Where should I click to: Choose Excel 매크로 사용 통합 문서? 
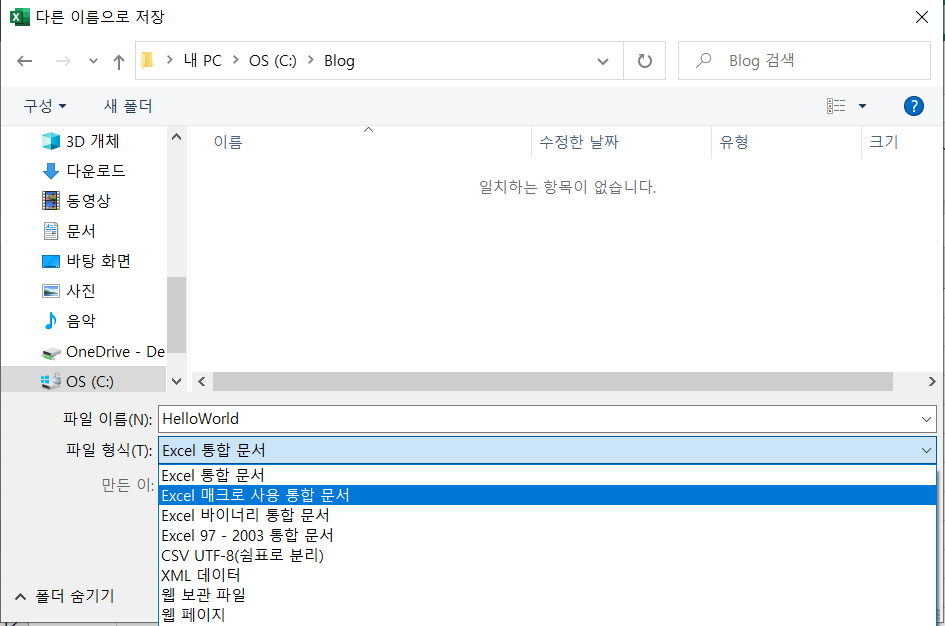point(547,495)
